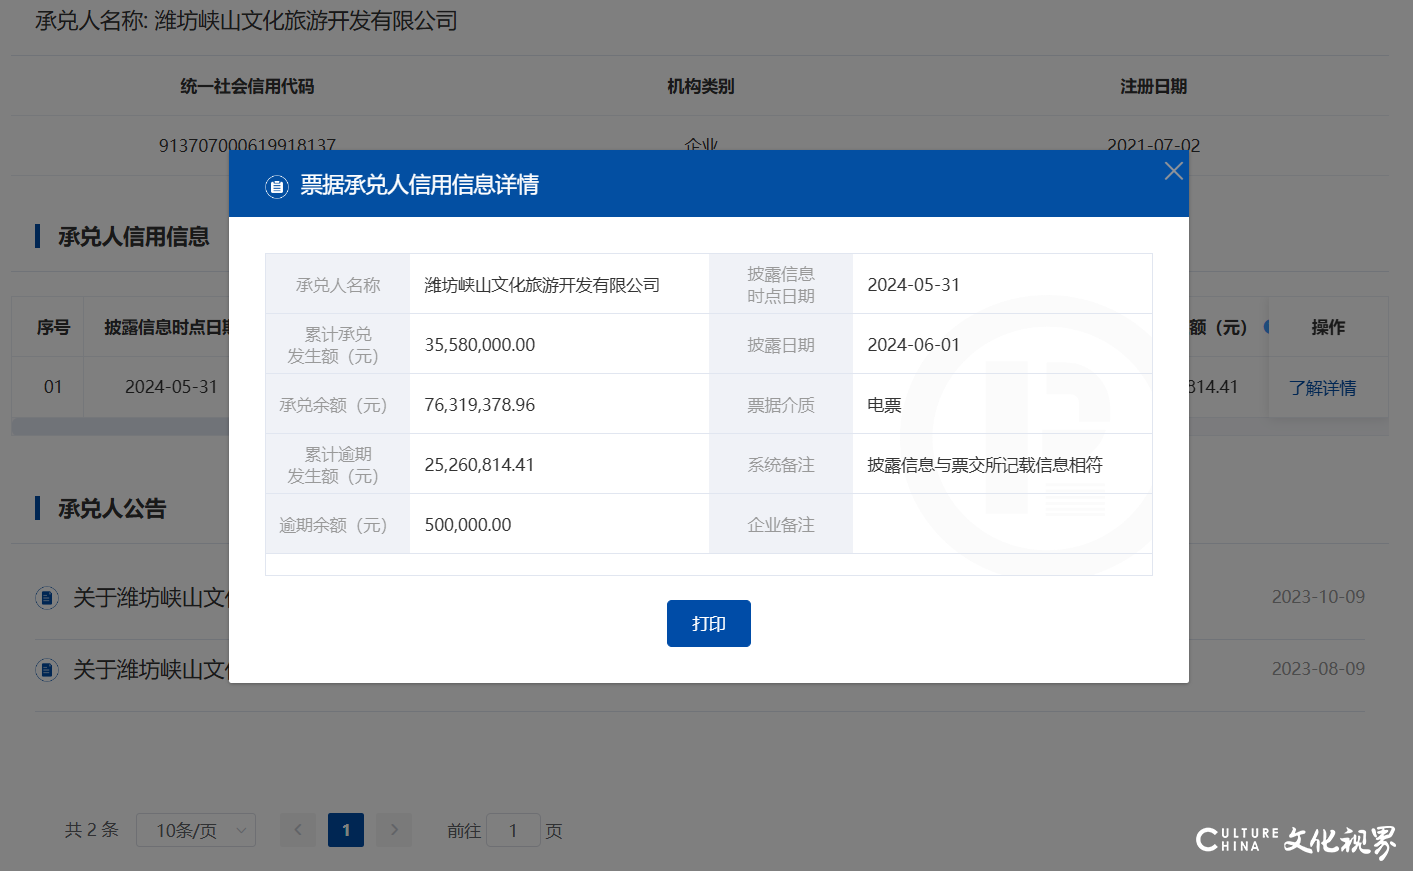The image size is (1413, 871).
Task: Open the announcement dated 2023-10-09
Action: [x=150, y=598]
